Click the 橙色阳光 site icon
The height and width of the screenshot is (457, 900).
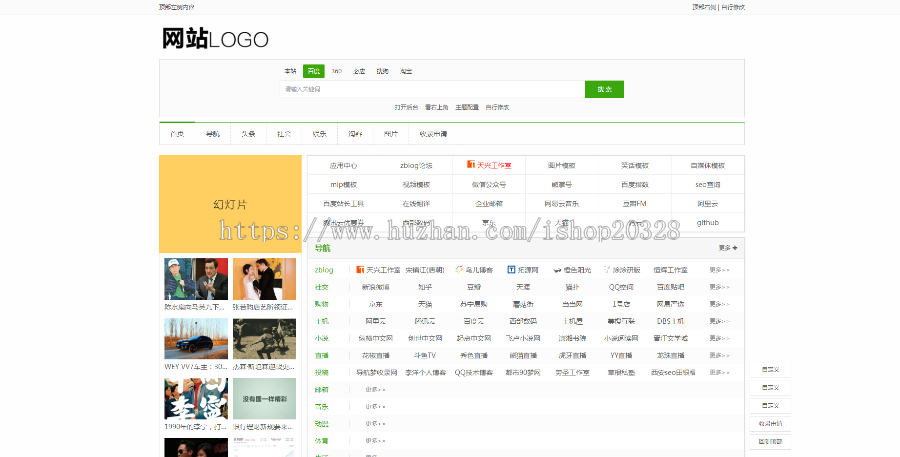pyautogui.click(x=557, y=270)
